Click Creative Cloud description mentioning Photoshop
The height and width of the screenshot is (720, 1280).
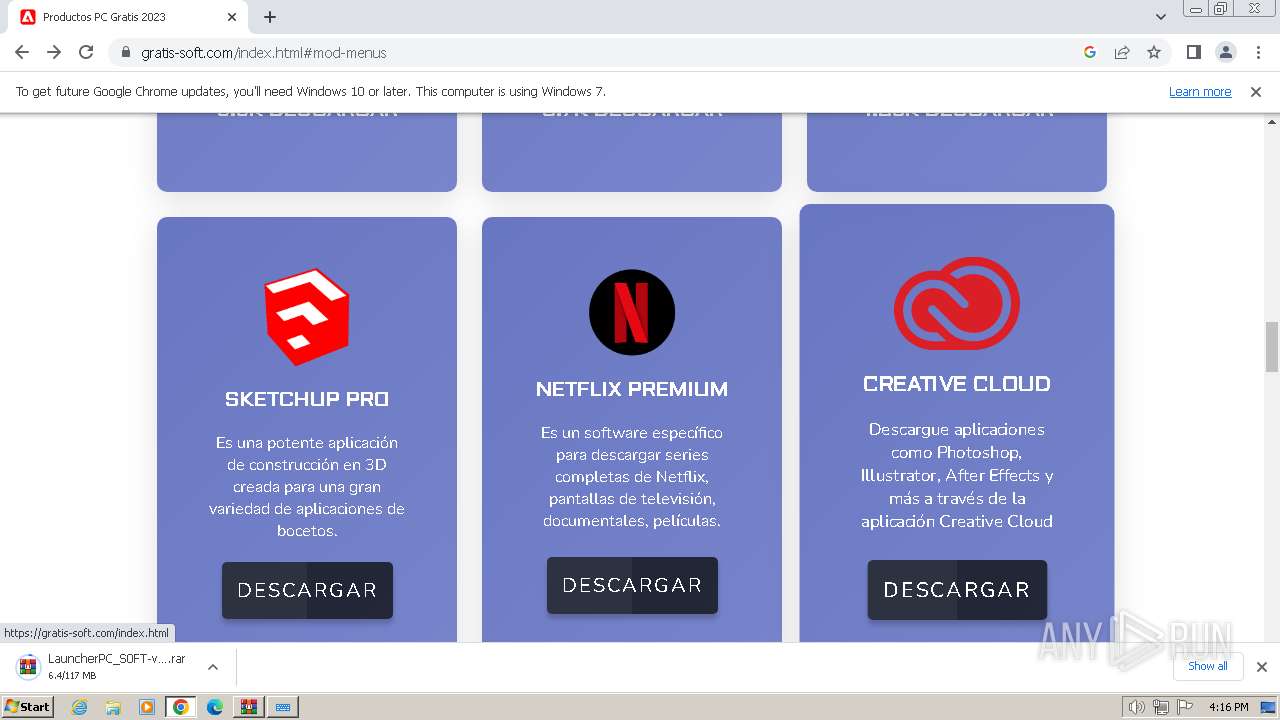tap(957, 475)
